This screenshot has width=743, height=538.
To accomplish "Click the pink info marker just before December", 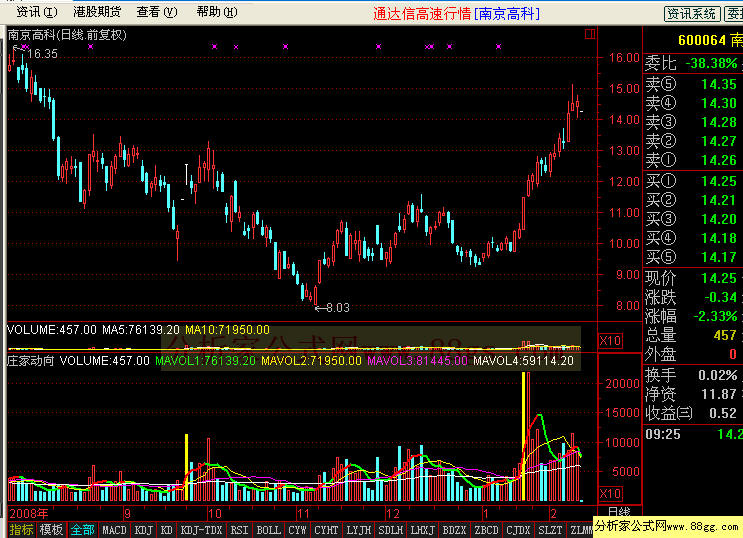I will pos(379,46).
